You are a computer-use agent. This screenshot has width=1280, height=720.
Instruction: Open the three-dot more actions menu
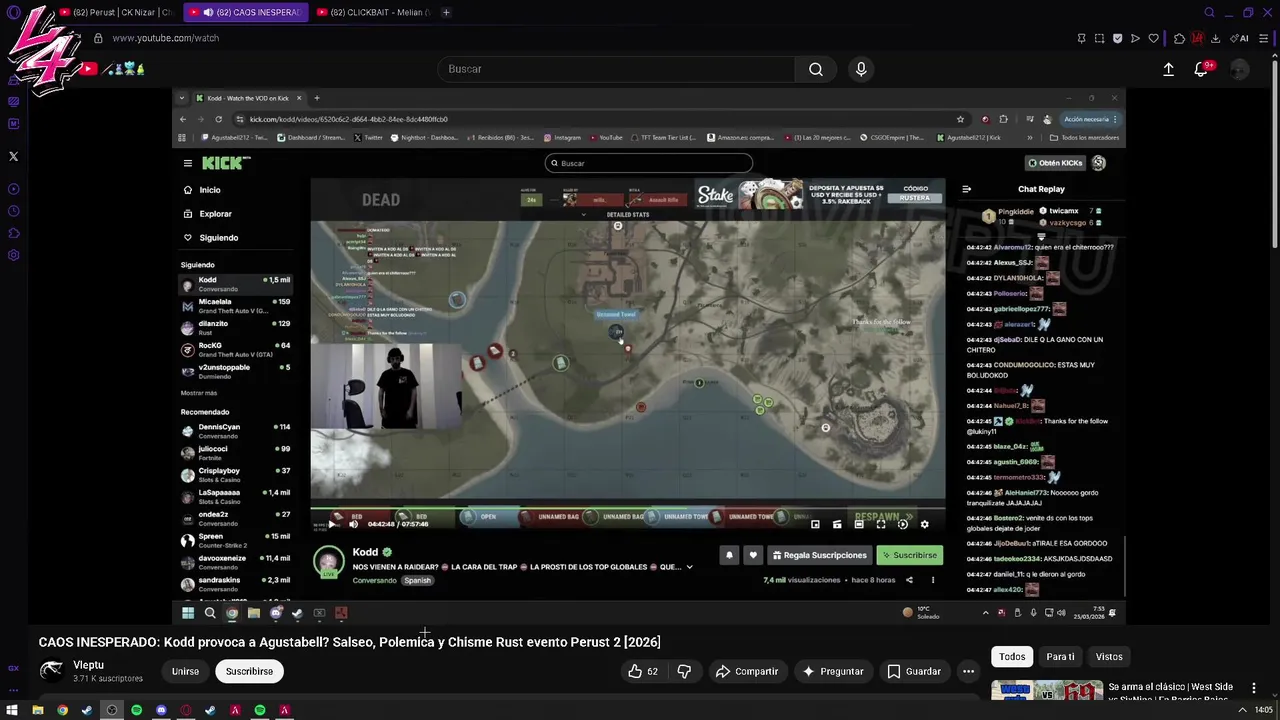click(968, 671)
